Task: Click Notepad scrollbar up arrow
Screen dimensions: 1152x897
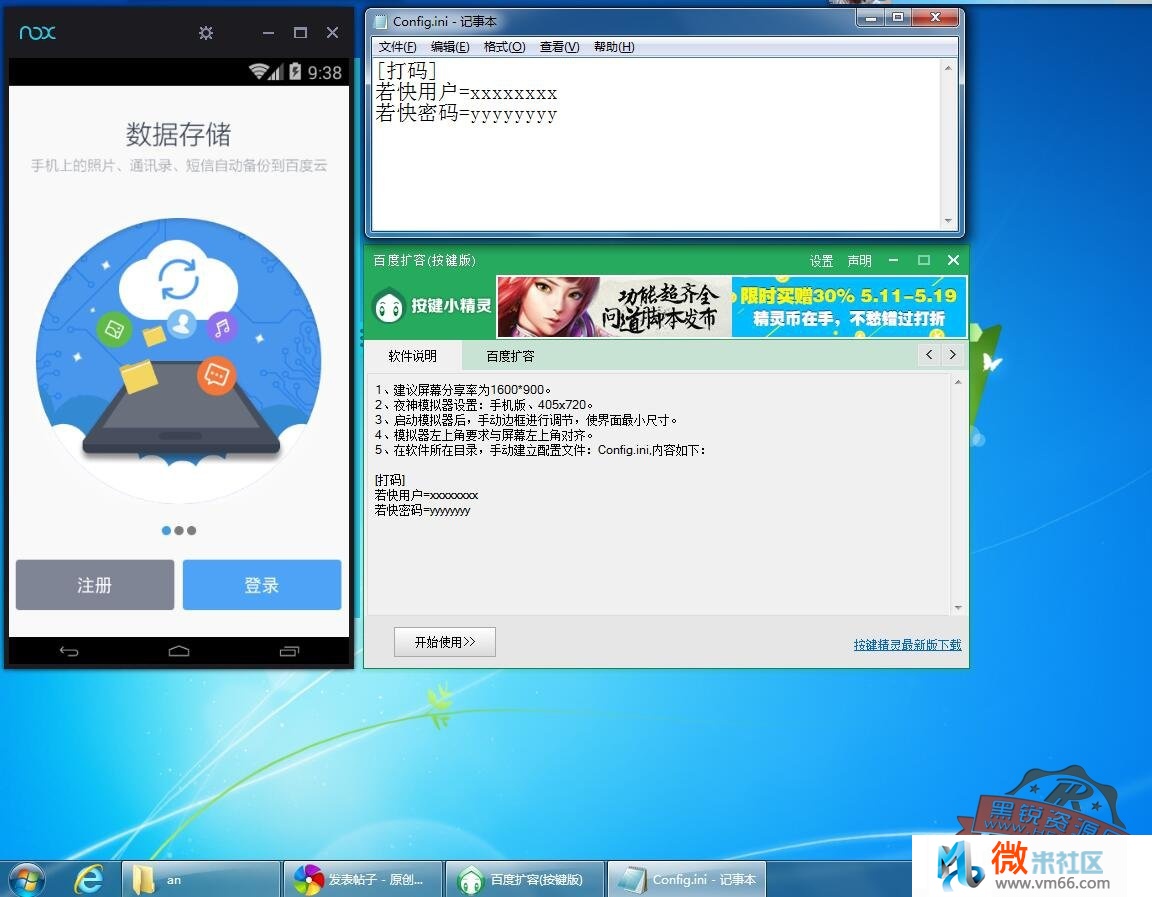Action: (948, 68)
